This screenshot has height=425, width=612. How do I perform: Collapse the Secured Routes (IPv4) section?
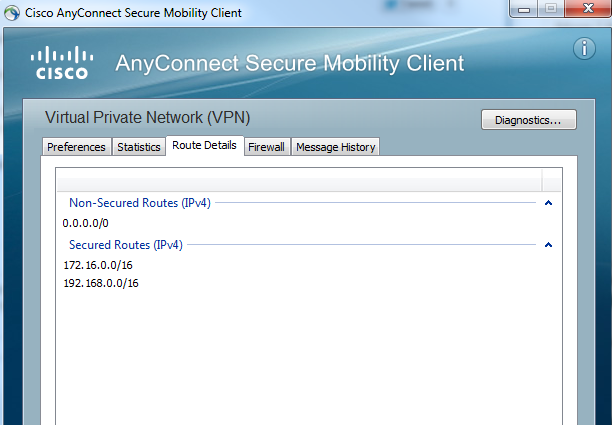(x=548, y=245)
